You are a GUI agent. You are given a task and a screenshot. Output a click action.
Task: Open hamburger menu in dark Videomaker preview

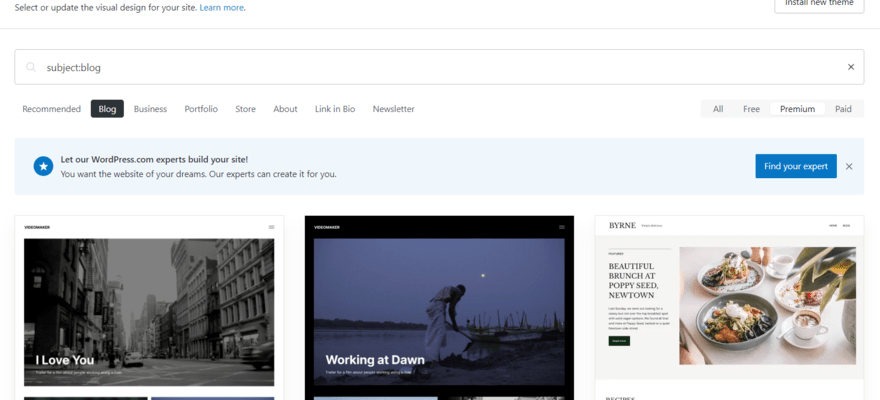click(562, 227)
